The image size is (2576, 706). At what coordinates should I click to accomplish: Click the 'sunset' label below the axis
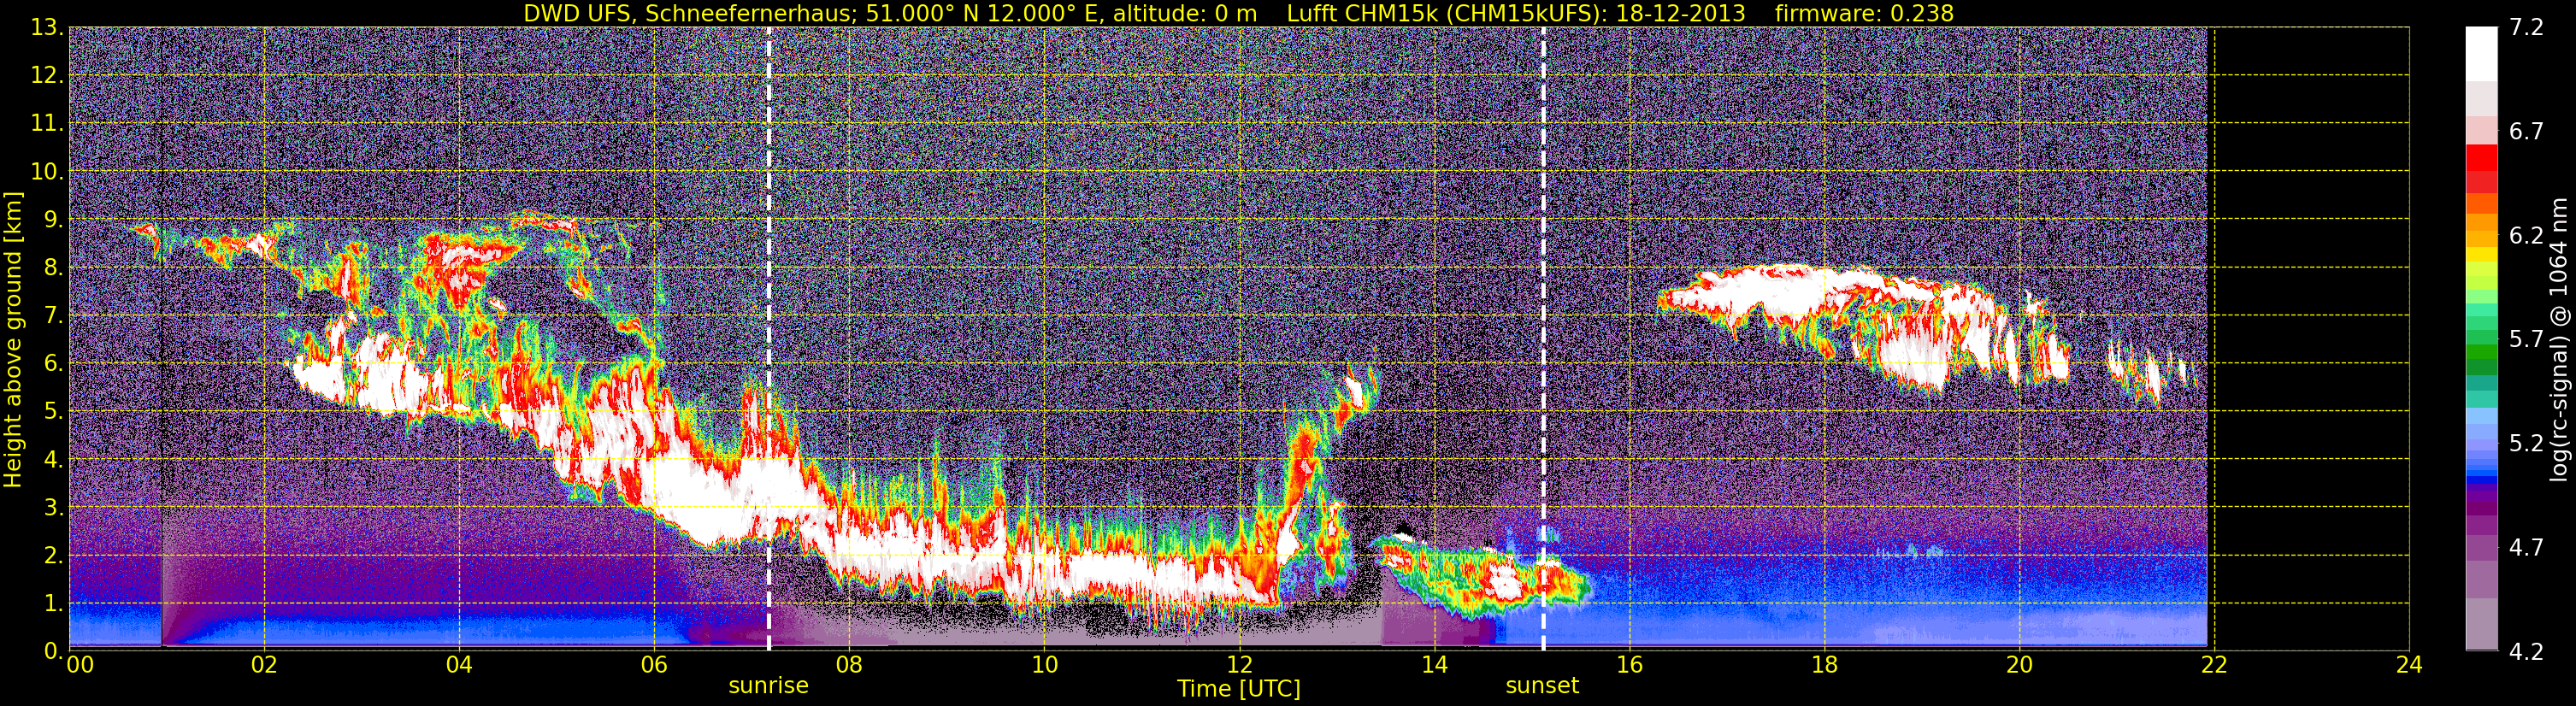coord(1542,685)
